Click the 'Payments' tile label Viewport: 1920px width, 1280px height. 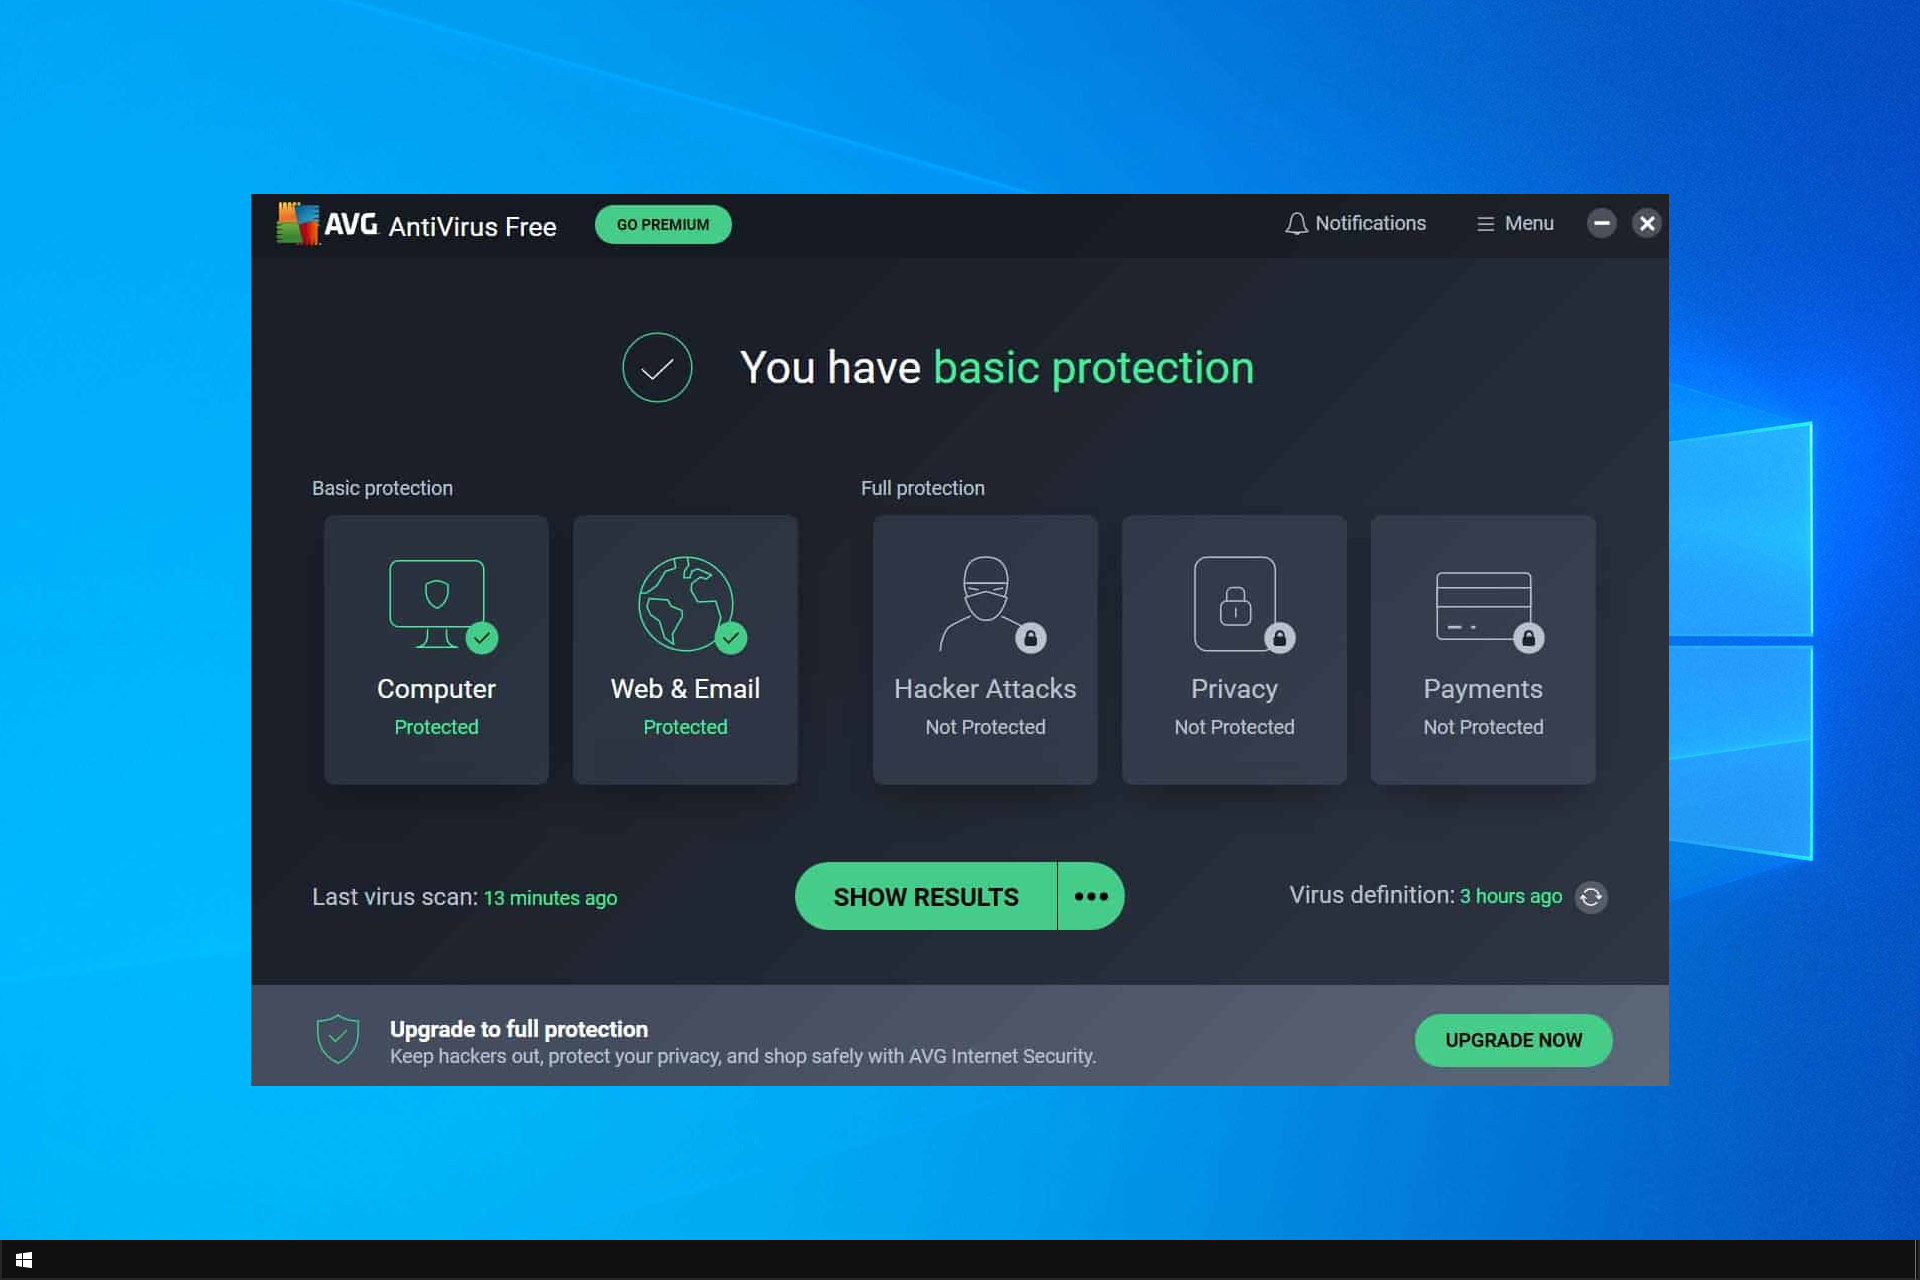(1483, 689)
